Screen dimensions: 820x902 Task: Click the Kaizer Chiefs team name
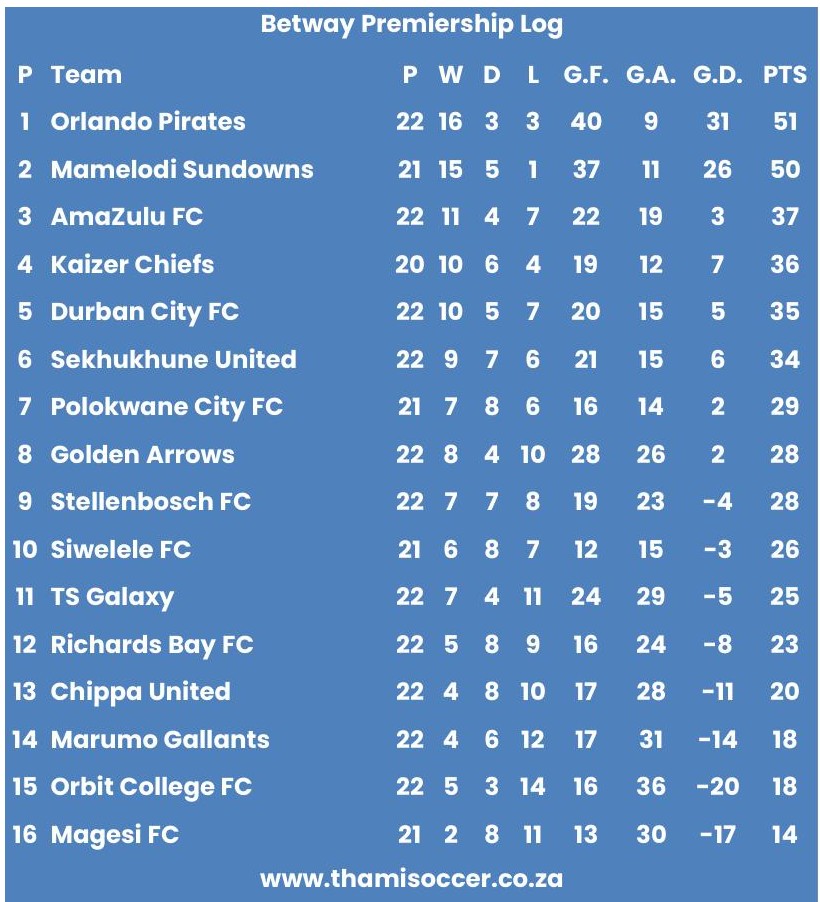coord(132,264)
